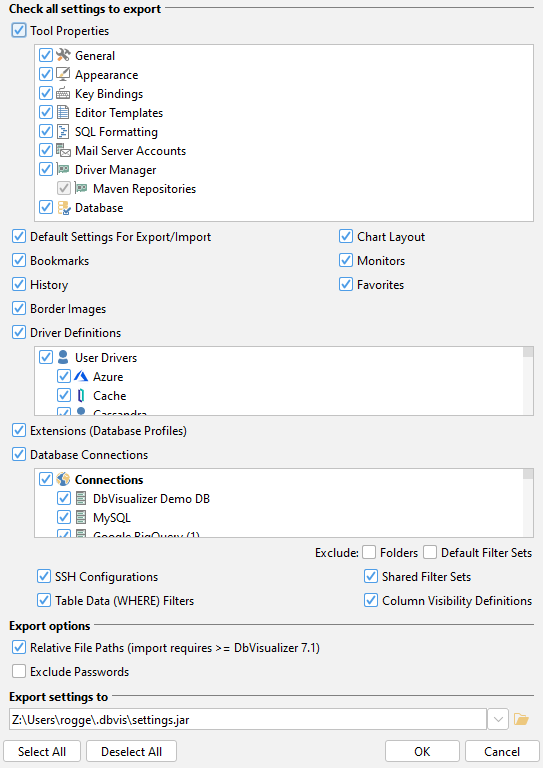
Task: Click the Database tree icon
Action: click(64, 208)
